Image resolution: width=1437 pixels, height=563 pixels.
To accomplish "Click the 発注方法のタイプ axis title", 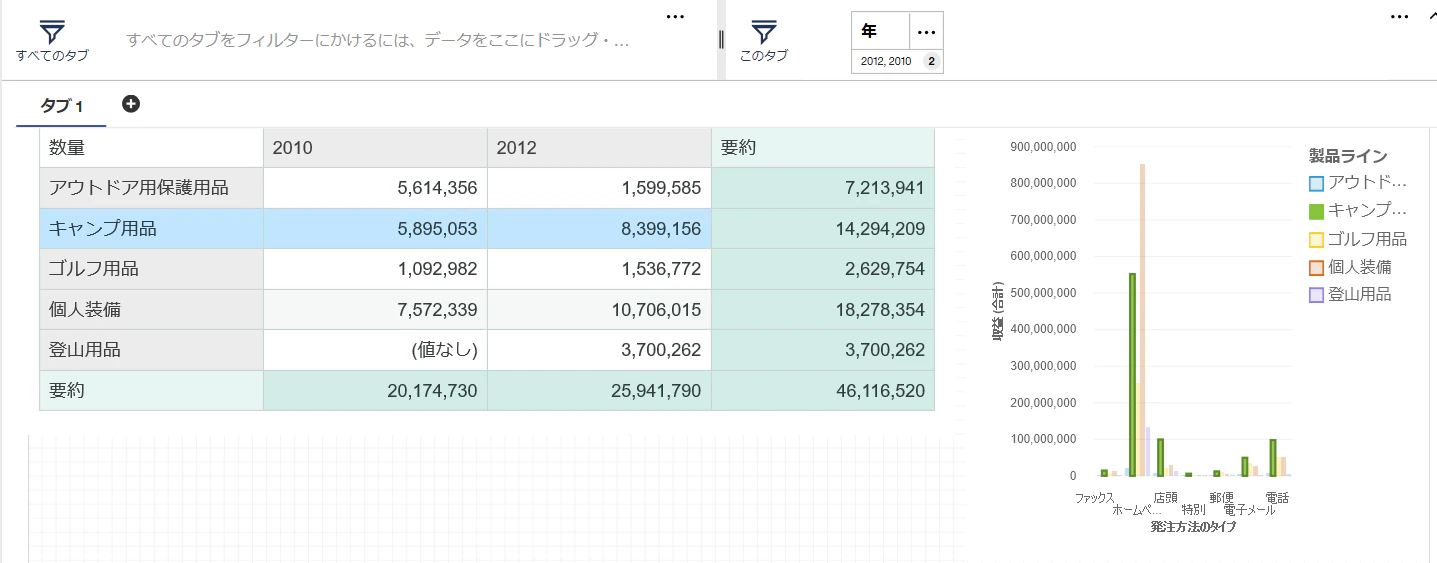I will 1193,527.
